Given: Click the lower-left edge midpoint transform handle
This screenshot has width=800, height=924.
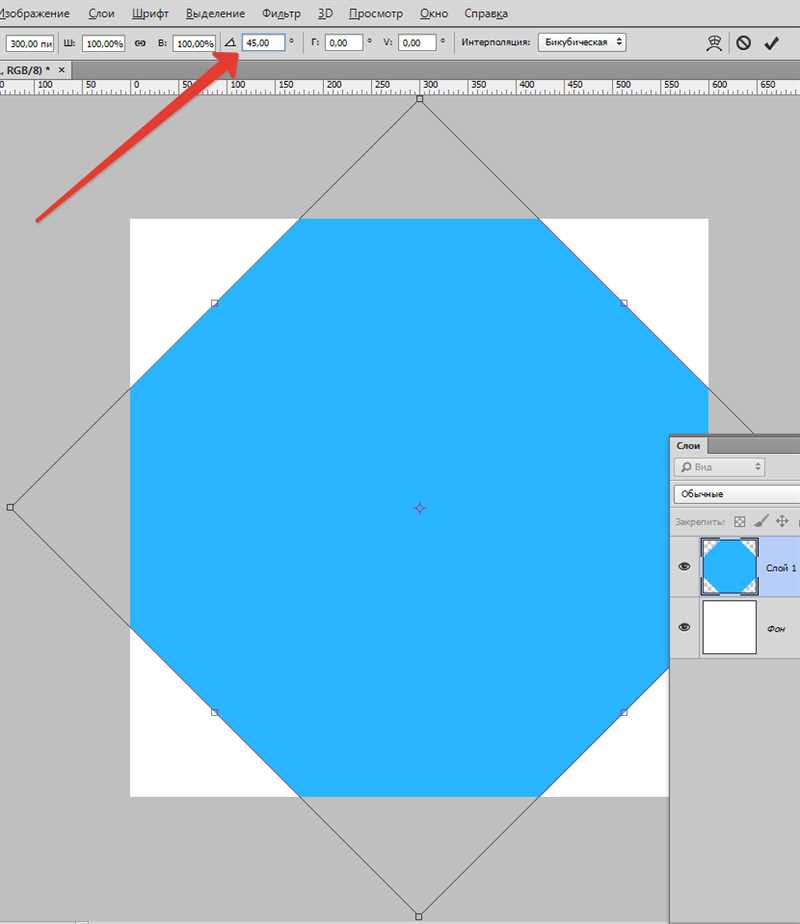Looking at the screenshot, I should click(x=215, y=712).
